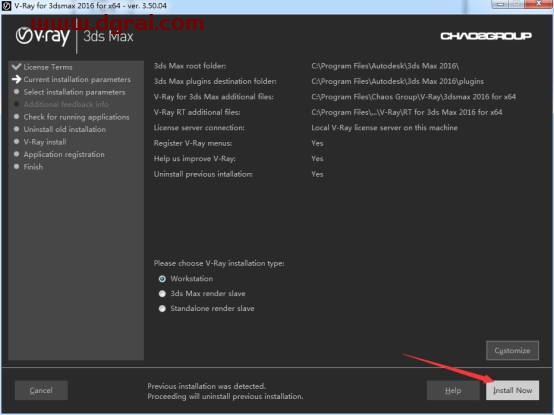Select the Select installation parameters step
Image resolution: width=554 pixels, height=415 pixels.
pyautogui.click(x=74, y=92)
